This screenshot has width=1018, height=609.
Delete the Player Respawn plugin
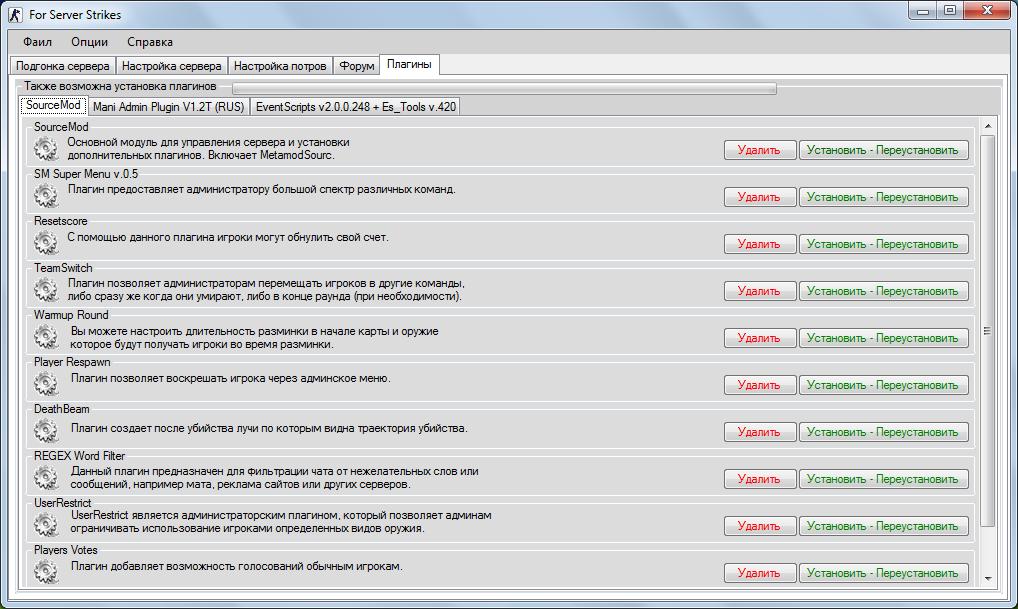point(760,385)
